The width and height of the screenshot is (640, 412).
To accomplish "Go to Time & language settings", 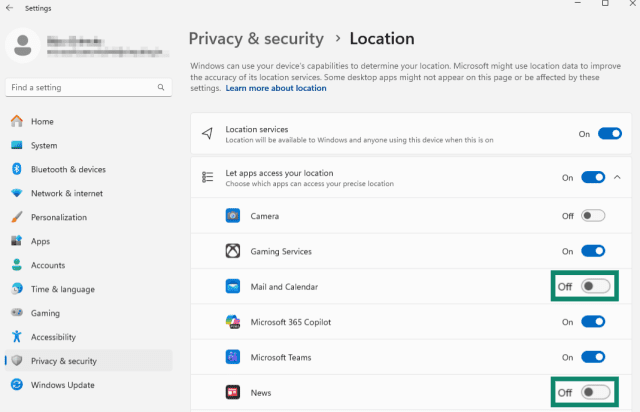I will 89,289.
